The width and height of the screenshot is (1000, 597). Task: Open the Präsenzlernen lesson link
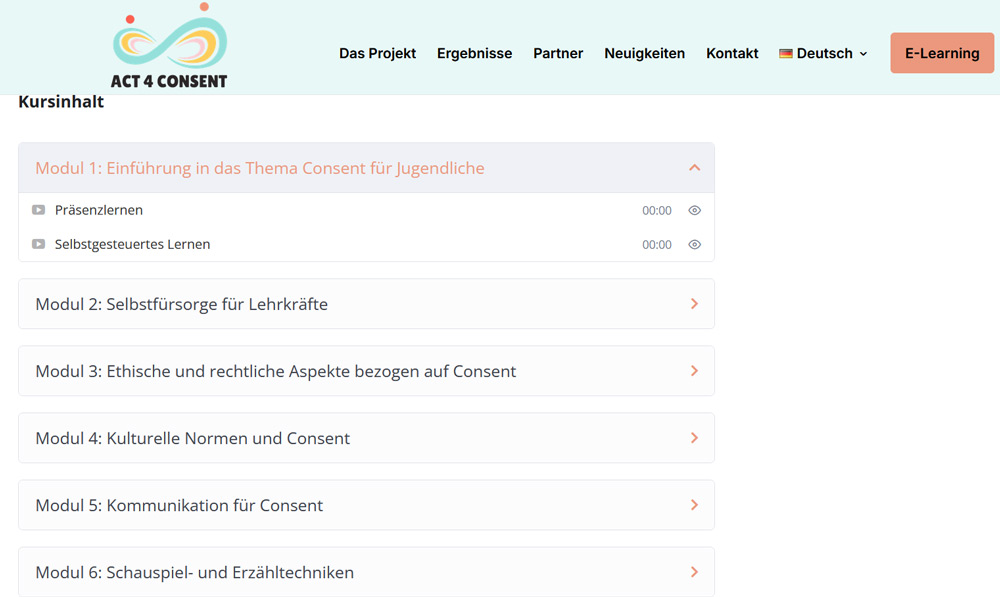click(99, 210)
